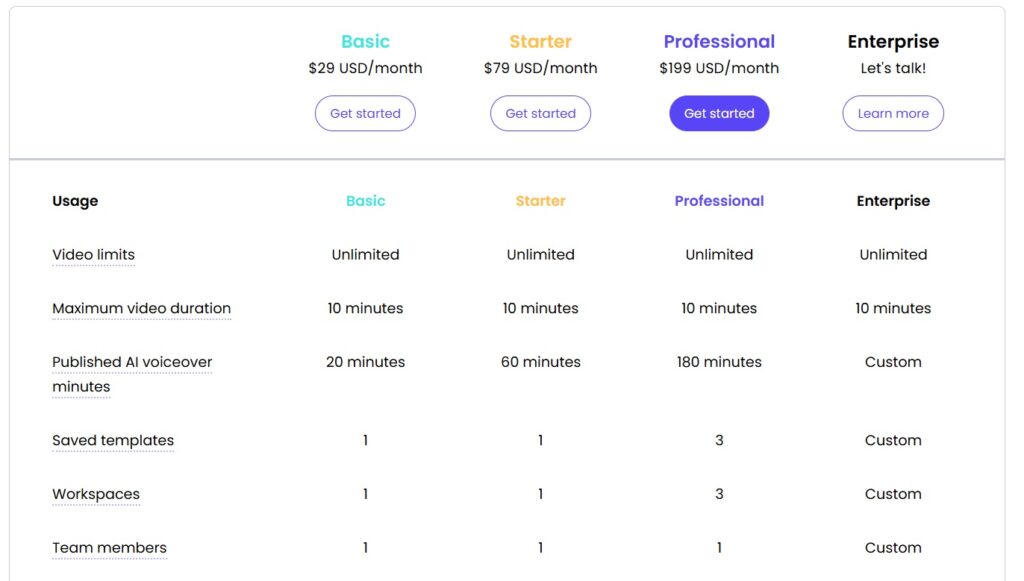Click Learn more under Enterprise plan
Screen dimensions: 1024x581
pyautogui.click(x=893, y=113)
